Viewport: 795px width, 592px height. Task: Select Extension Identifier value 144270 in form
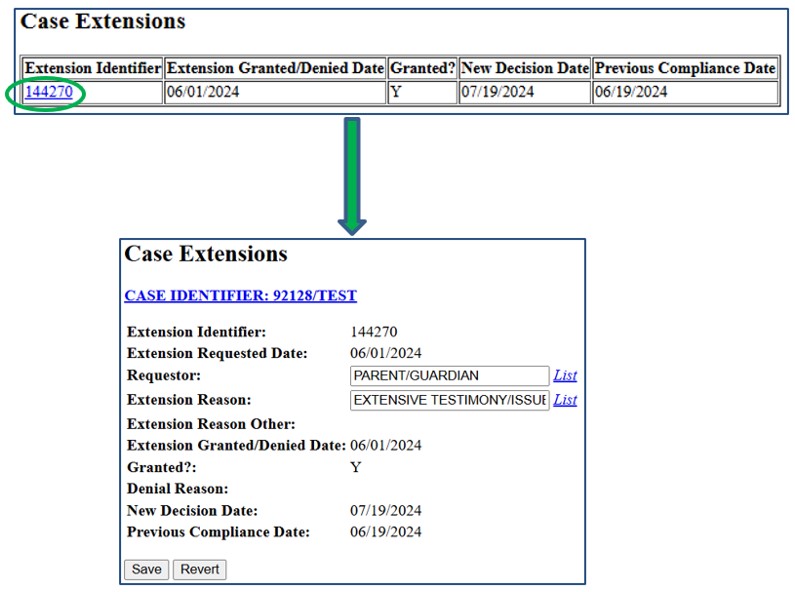tap(374, 332)
